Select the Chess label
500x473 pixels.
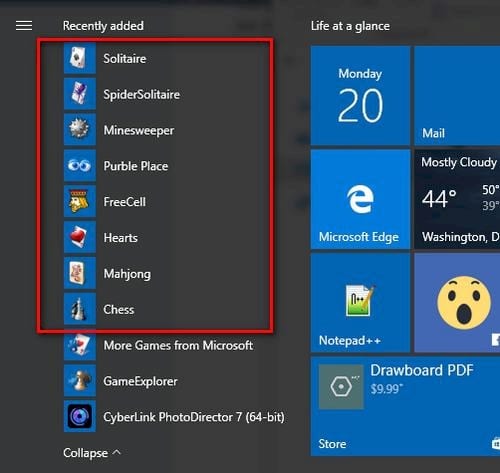click(119, 309)
